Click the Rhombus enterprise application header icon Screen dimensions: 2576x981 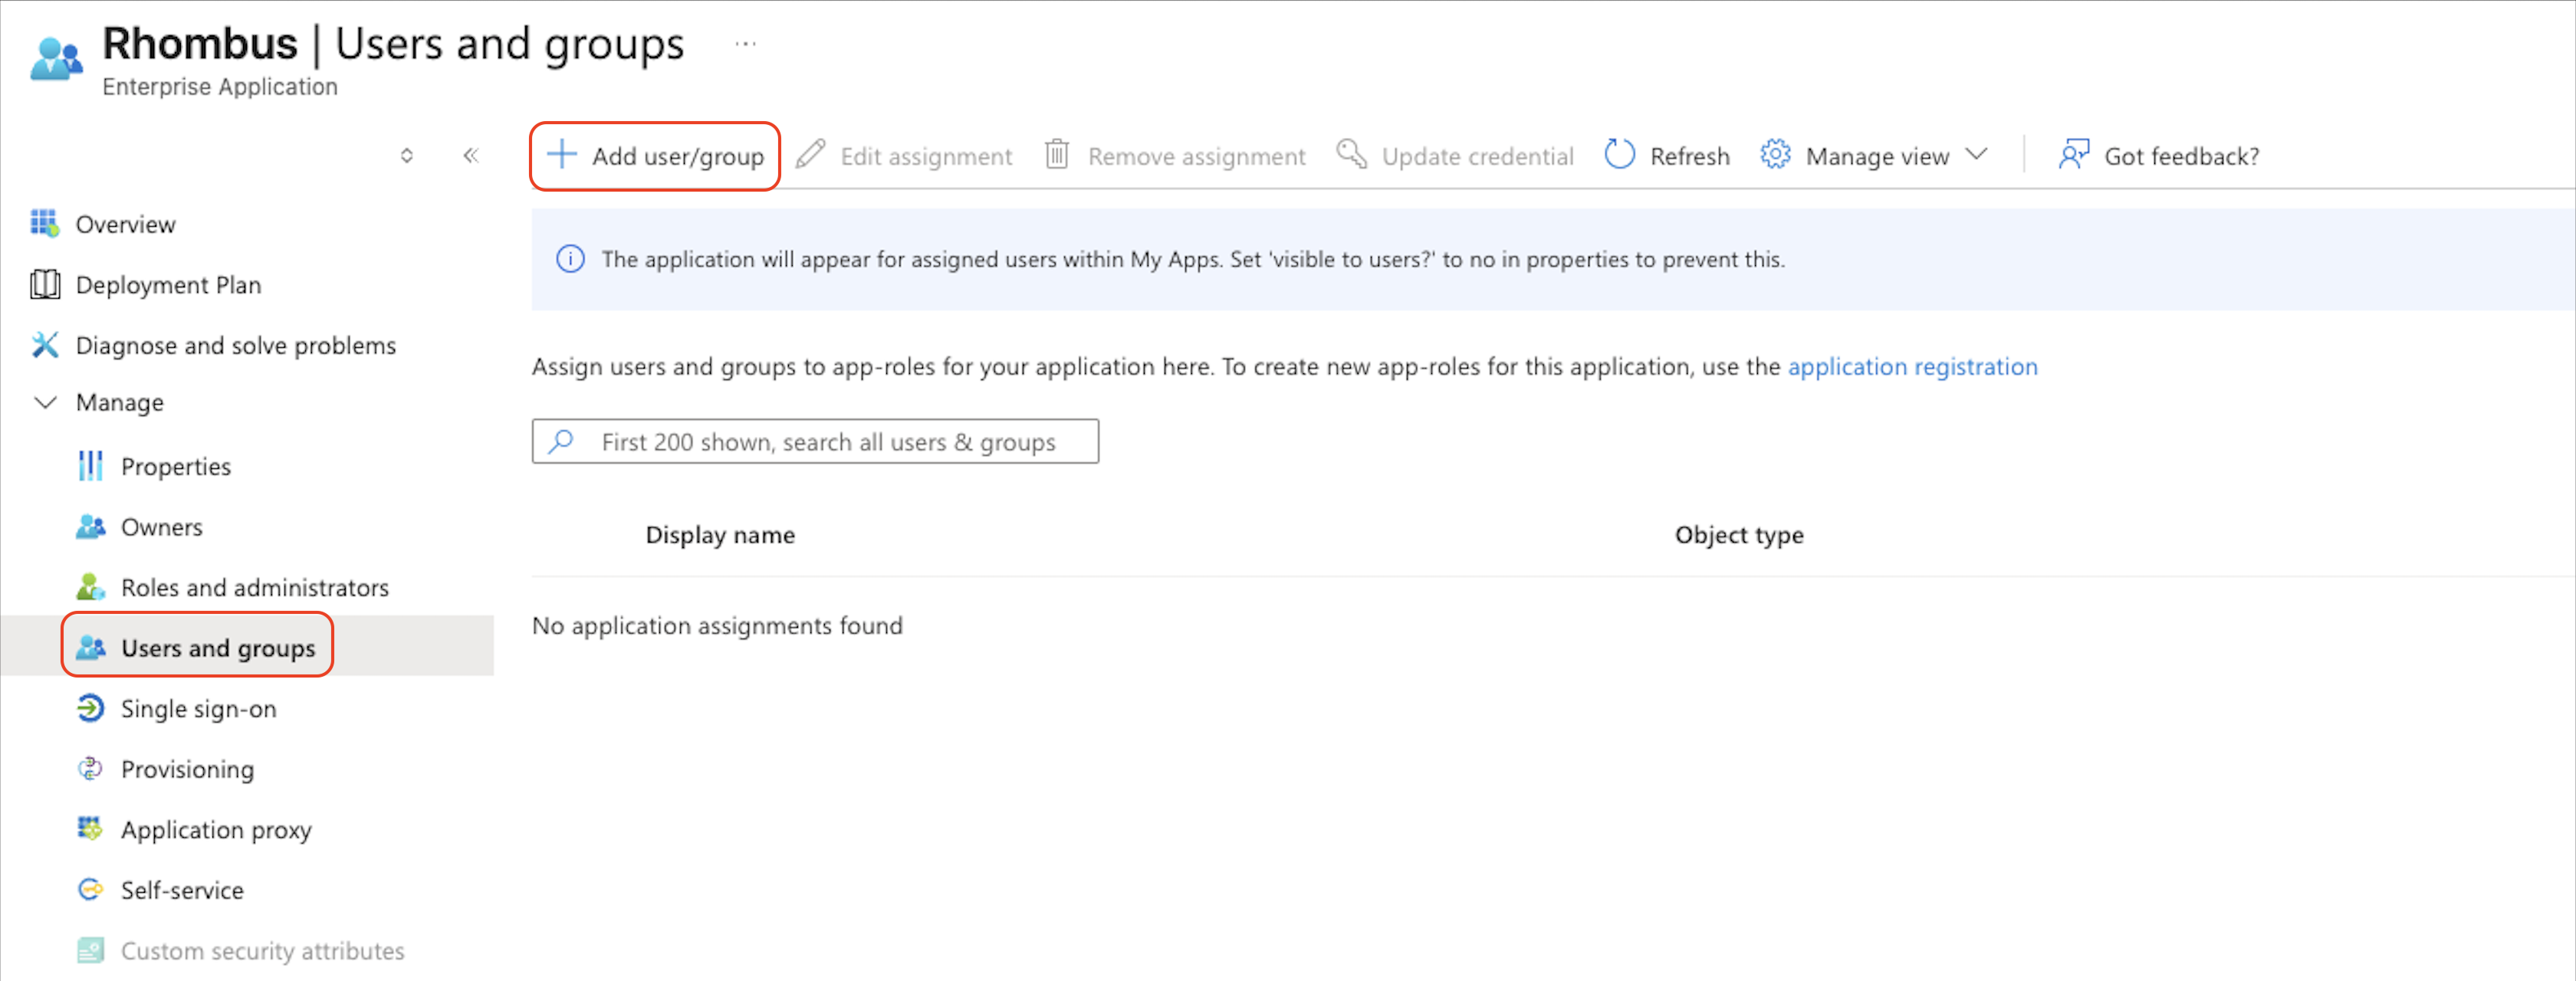[x=56, y=60]
